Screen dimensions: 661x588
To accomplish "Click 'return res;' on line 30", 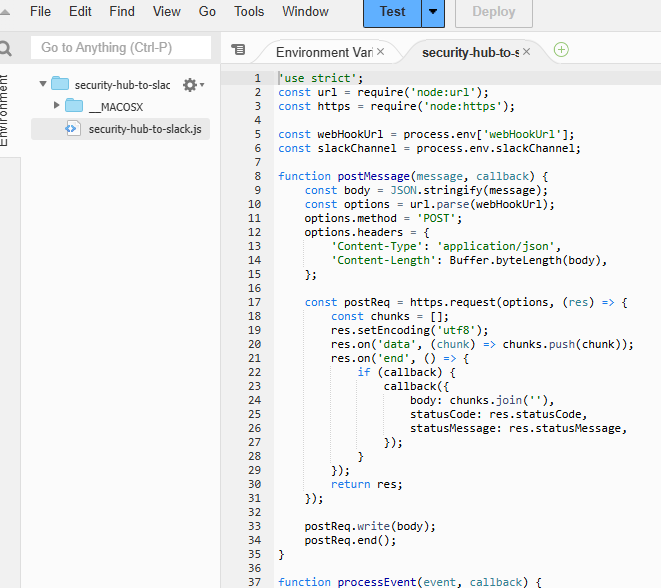I will pos(367,484).
